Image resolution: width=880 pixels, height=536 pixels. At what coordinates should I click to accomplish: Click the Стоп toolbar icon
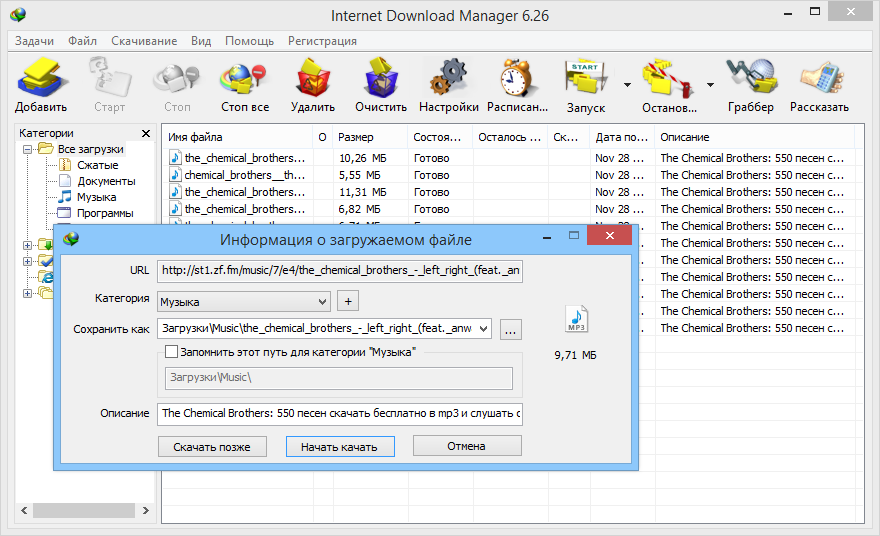[177, 77]
